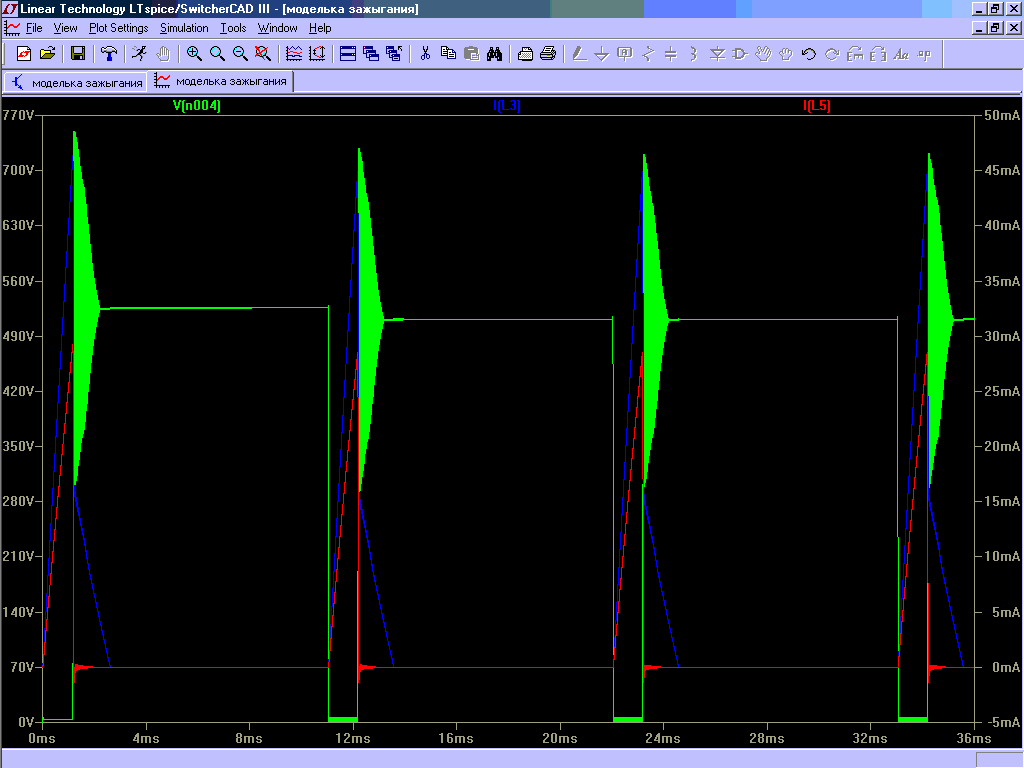Image resolution: width=1024 pixels, height=768 pixels.
Task: Save the plot with the floppy disk icon
Action: click(78, 53)
